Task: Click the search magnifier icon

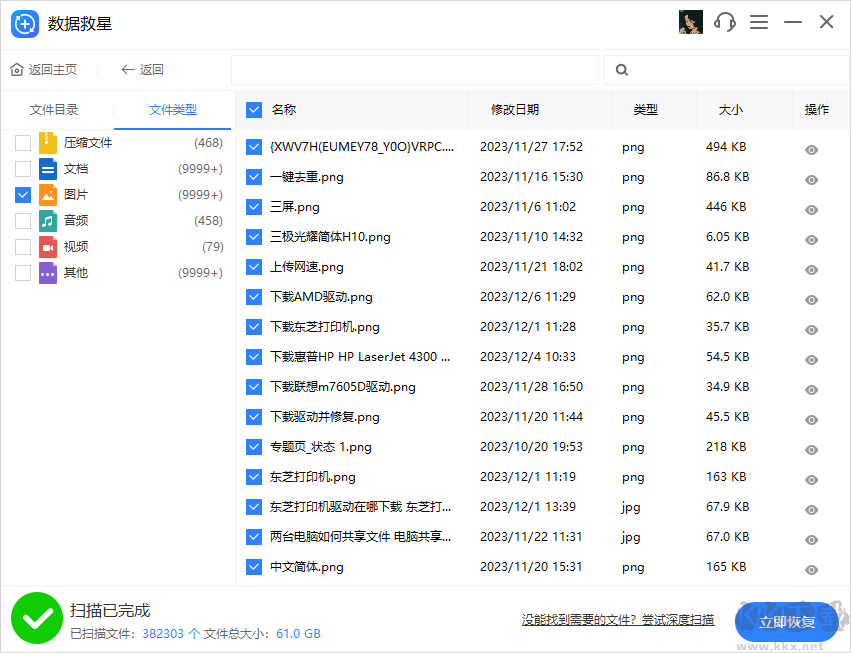Action: click(621, 70)
